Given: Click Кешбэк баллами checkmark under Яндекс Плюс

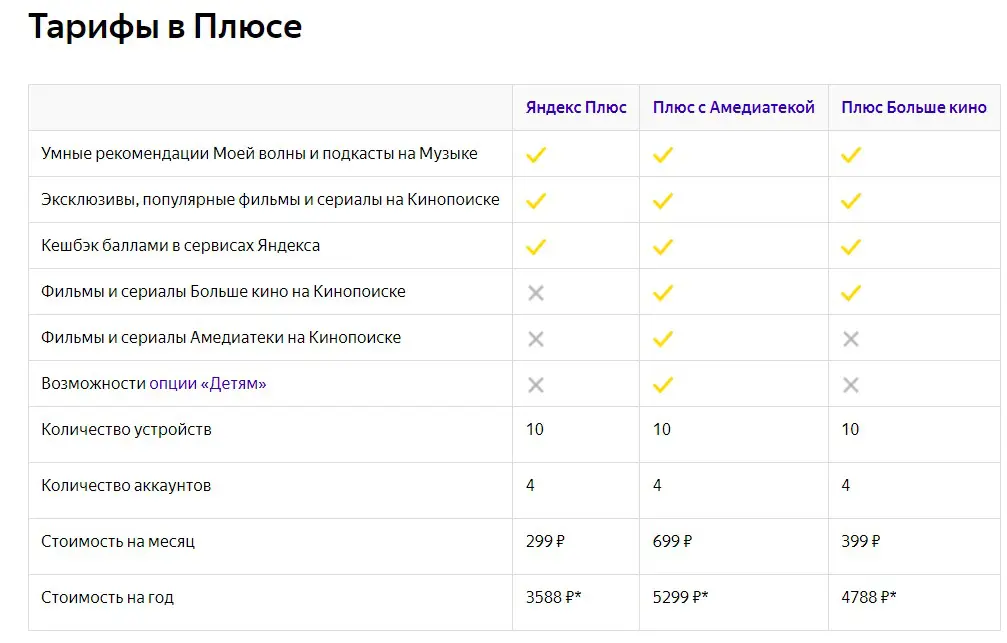Looking at the screenshot, I should (536, 247).
